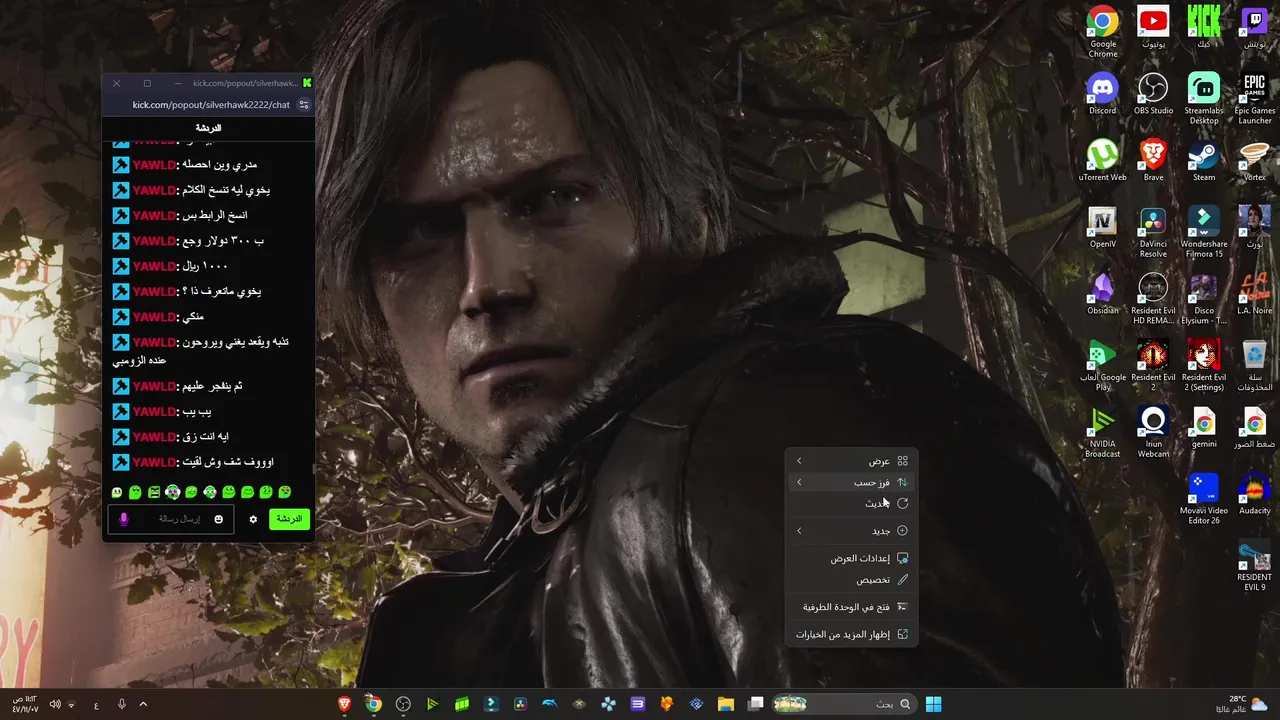Select the Disco Elysium desktop icon
Image resolution: width=1280 pixels, height=720 pixels.
1204,298
